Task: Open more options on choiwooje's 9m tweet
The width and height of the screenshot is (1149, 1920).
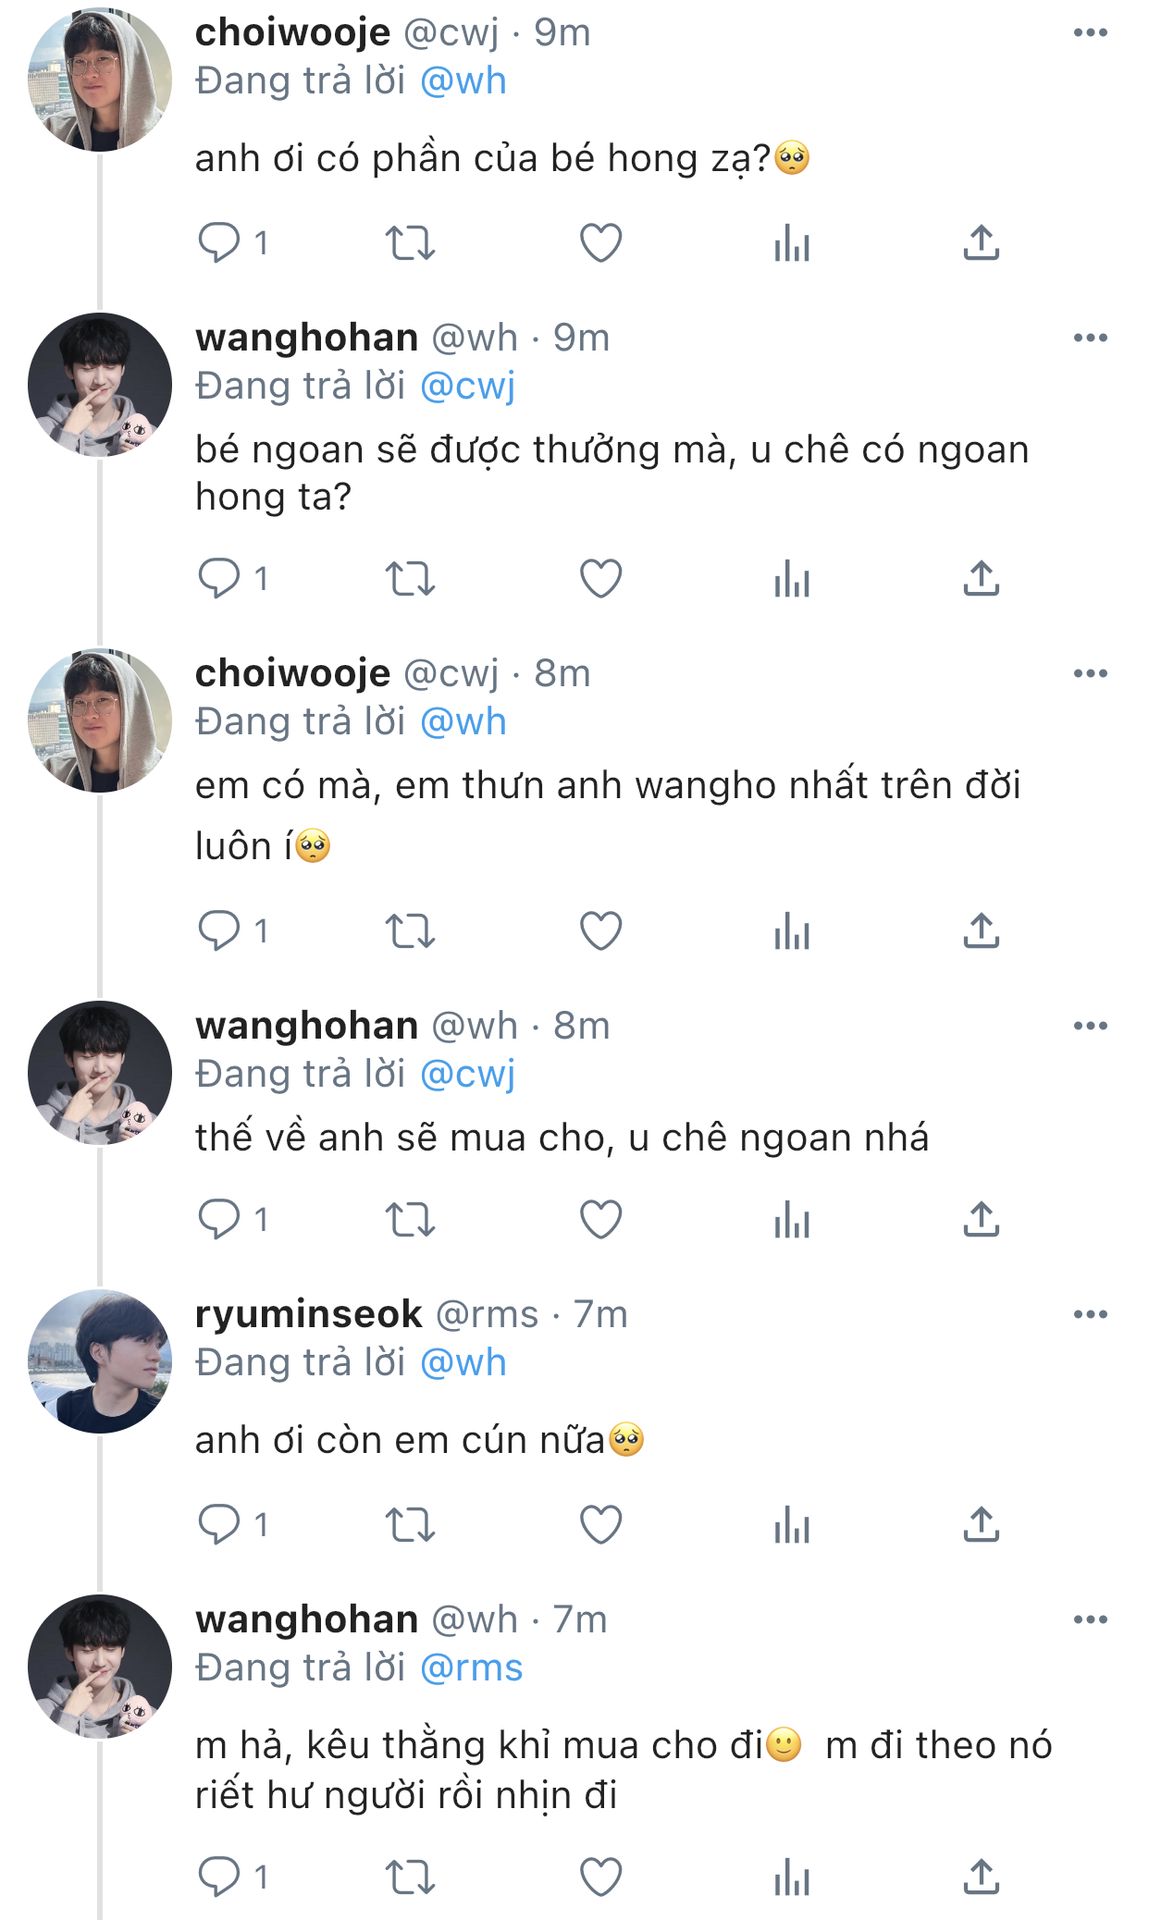Action: tap(1090, 32)
